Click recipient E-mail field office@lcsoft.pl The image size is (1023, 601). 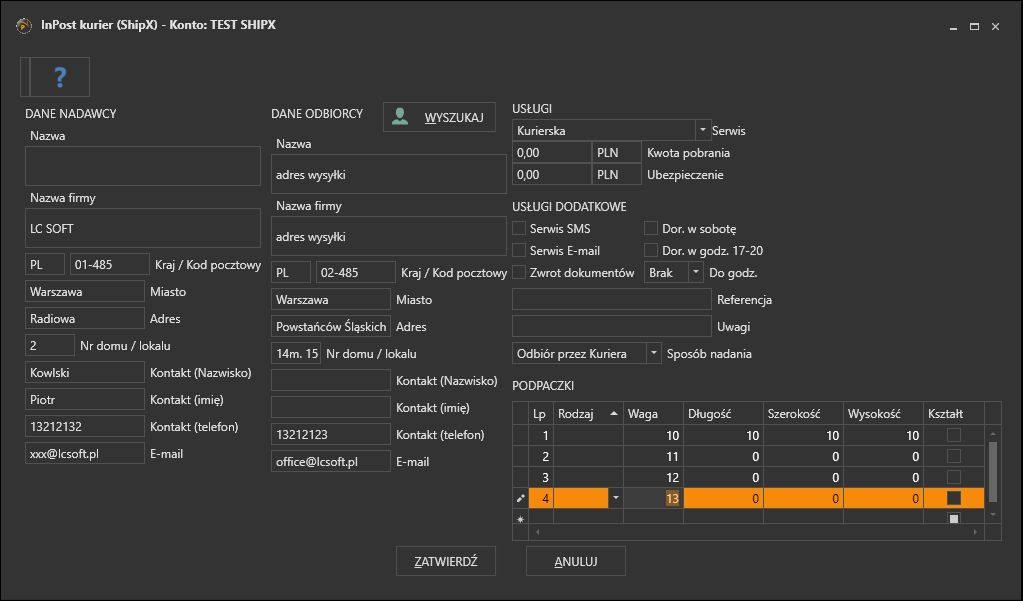[331, 461]
